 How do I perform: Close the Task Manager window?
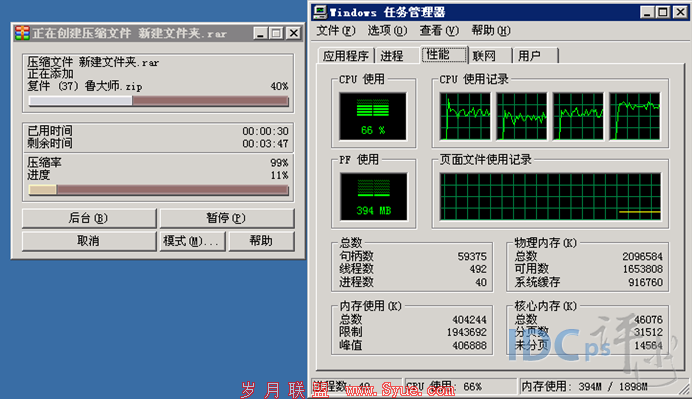click(x=680, y=12)
